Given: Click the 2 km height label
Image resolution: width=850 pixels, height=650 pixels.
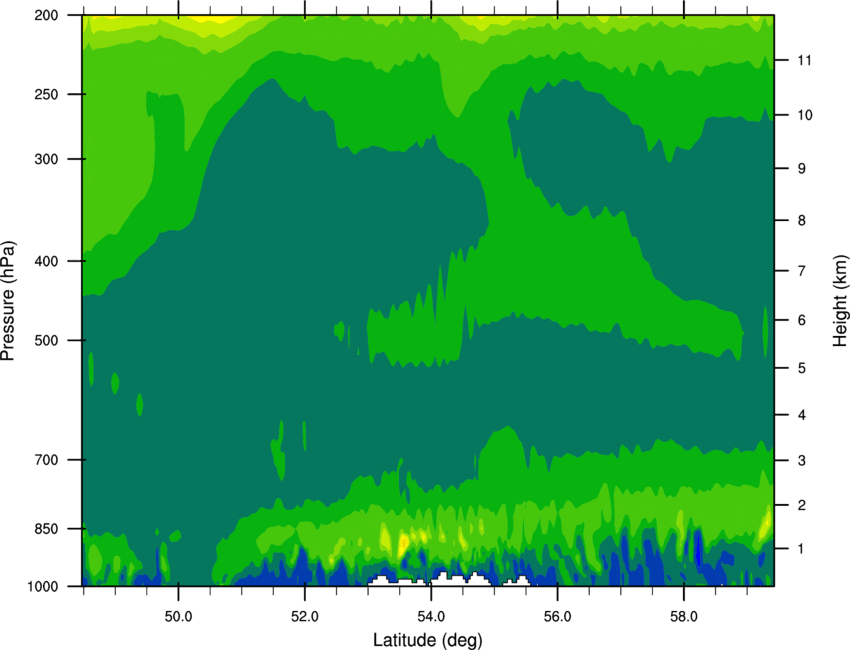Looking at the screenshot, I should click(x=802, y=505).
